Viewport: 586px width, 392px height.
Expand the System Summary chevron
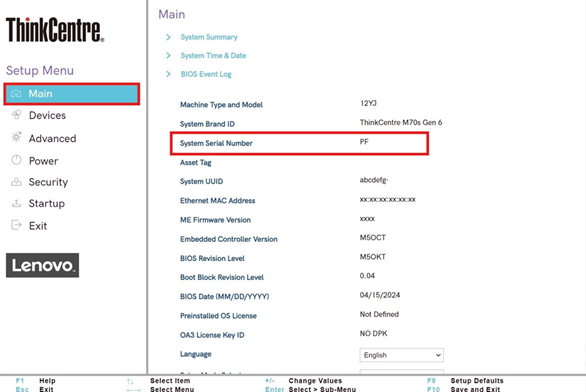168,37
